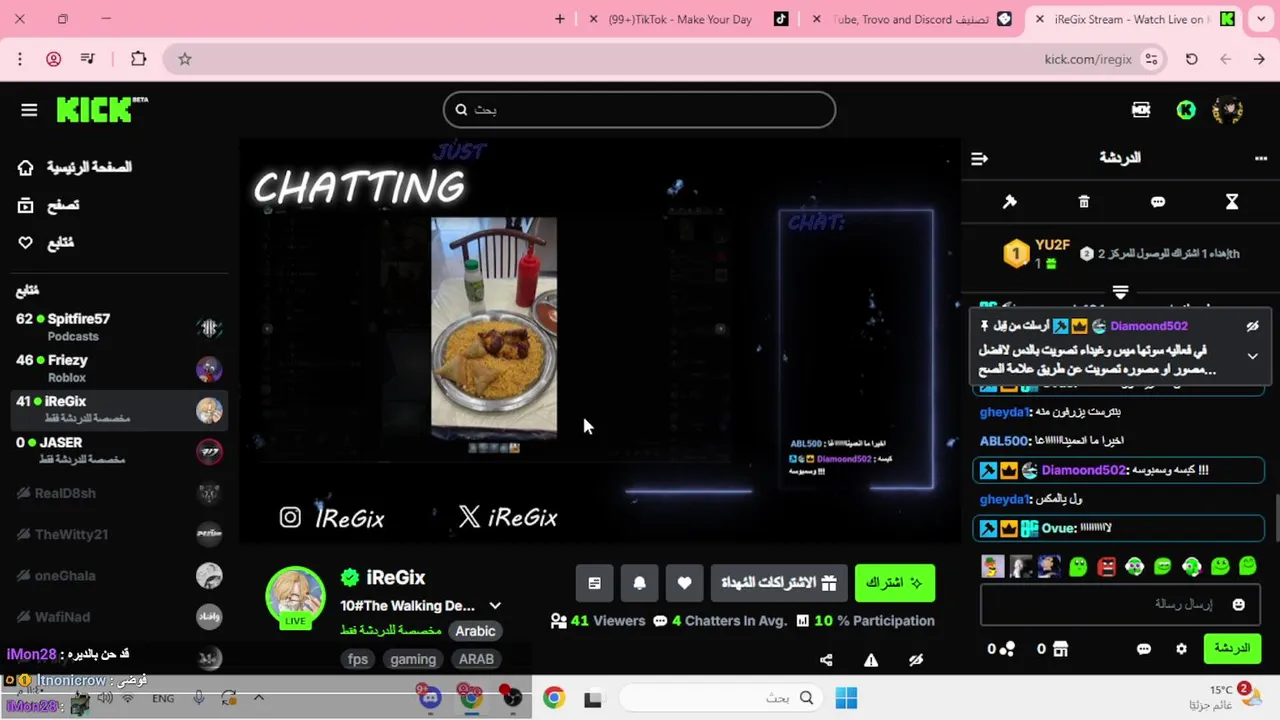Click the Arabic language tag
This screenshot has height=720, width=1280.
(x=475, y=631)
